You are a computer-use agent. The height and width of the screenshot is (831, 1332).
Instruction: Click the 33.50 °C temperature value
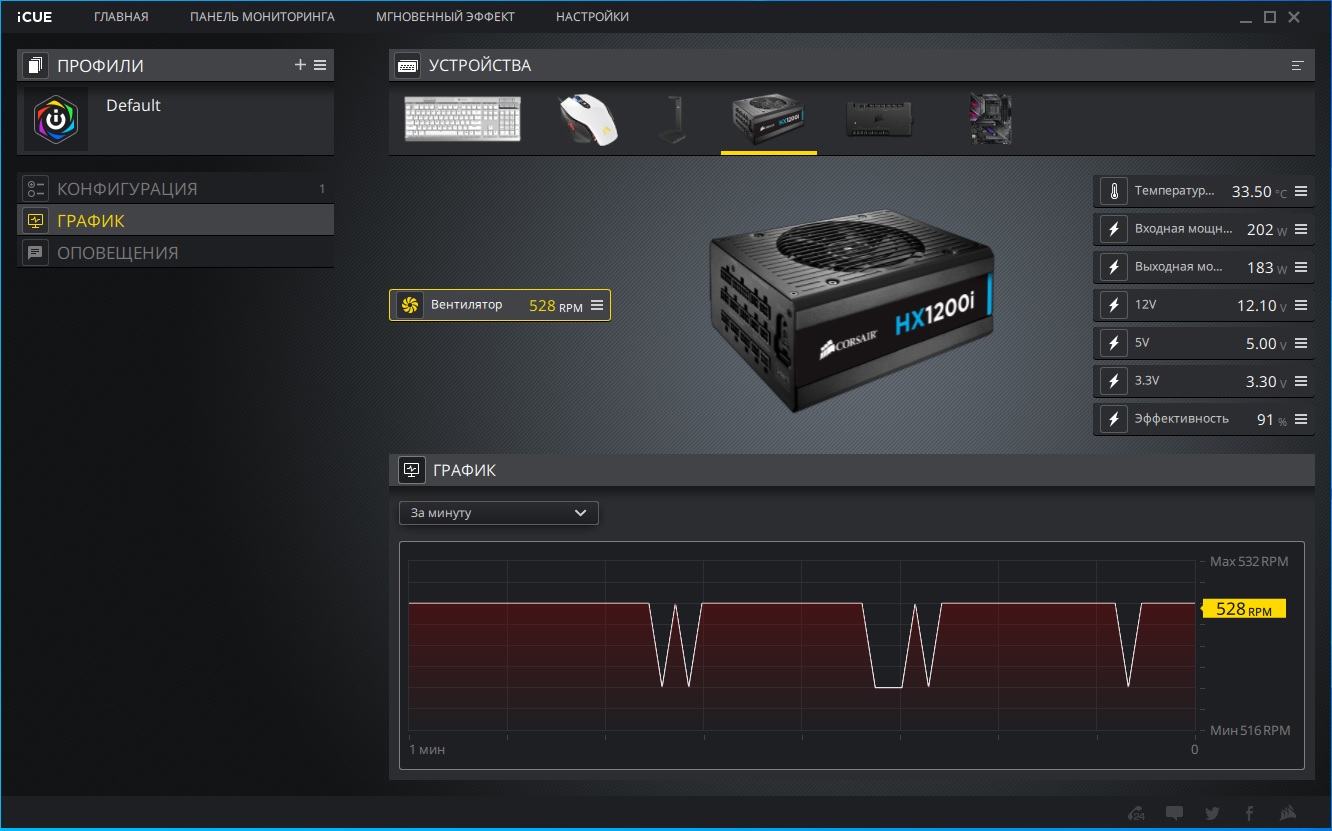(x=1259, y=192)
